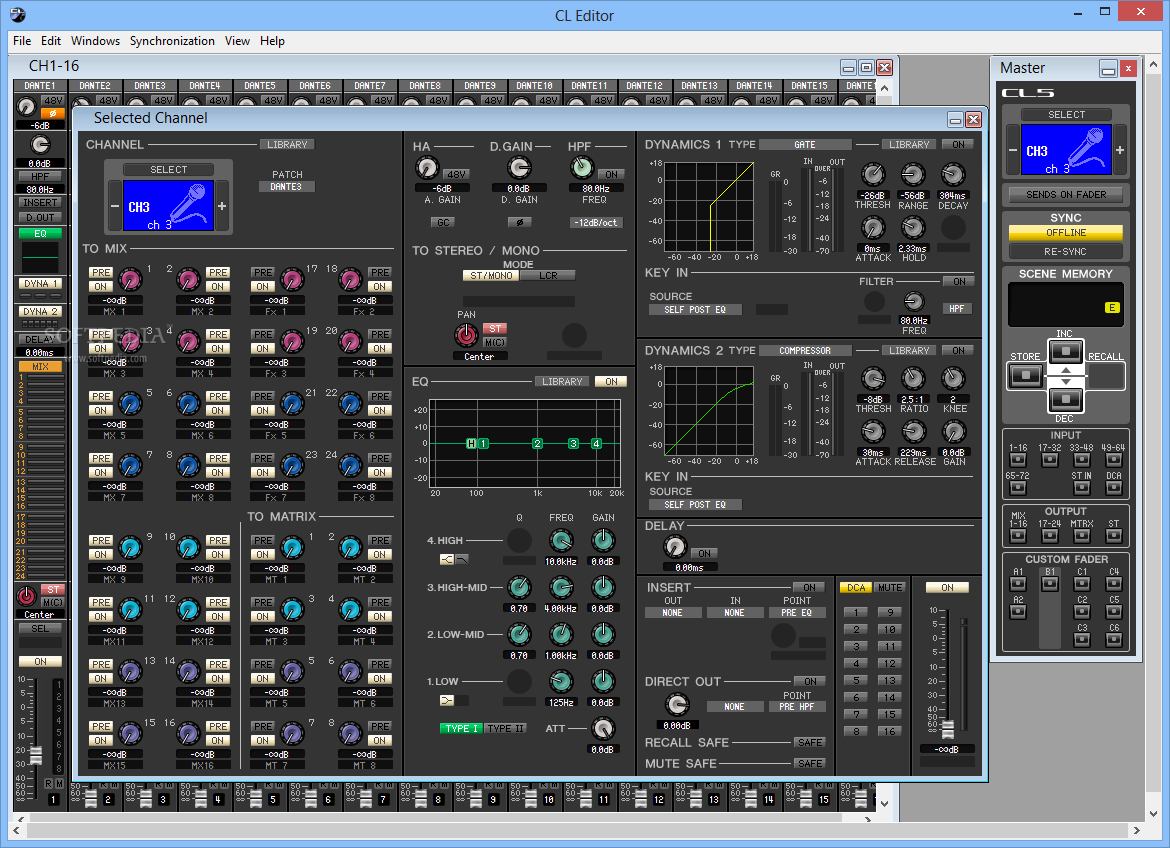Screen dimensions: 1170x848
Task: Open Dynamics 1 key-in source SELF POST EQ
Action: coord(695,310)
